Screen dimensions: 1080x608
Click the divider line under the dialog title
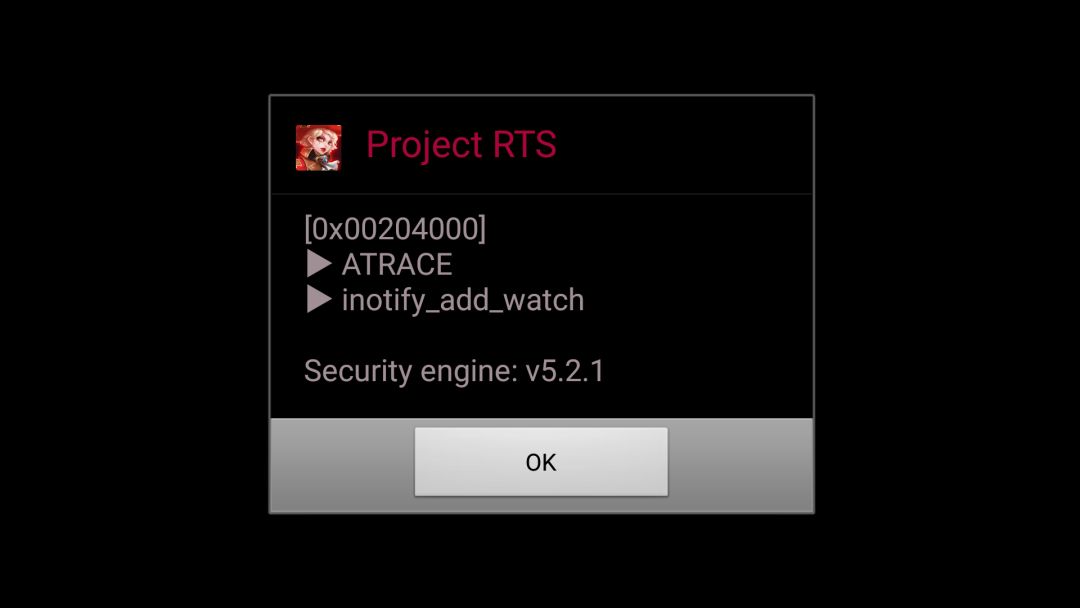(541, 194)
